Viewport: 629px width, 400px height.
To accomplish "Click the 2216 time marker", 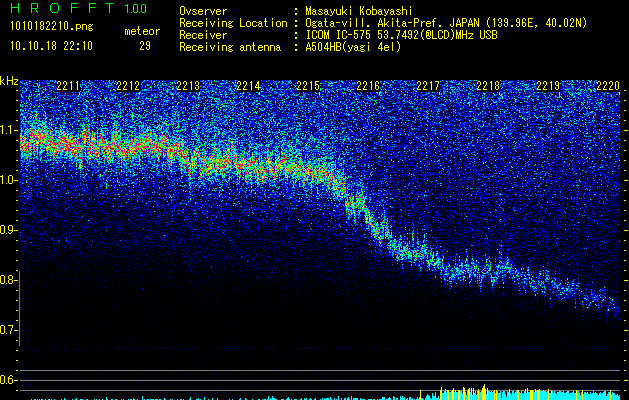I will tap(368, 86).
